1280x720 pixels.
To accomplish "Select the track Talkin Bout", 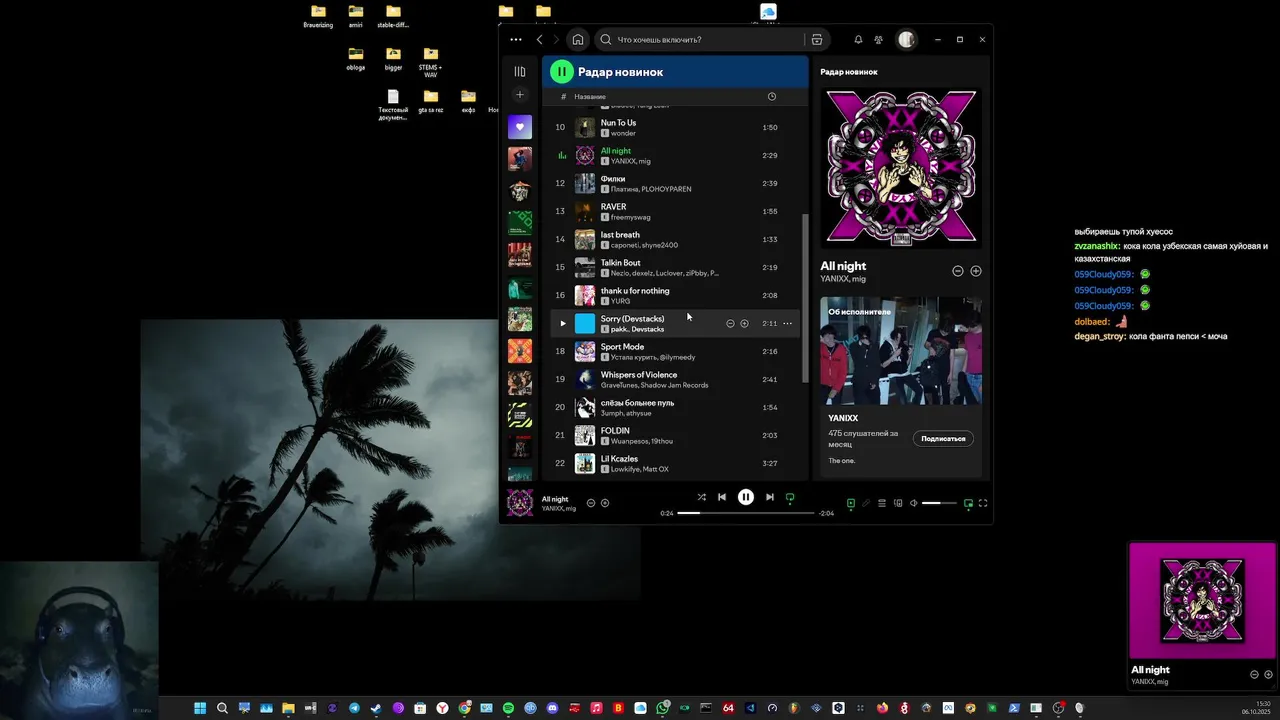I will point(675,267).
